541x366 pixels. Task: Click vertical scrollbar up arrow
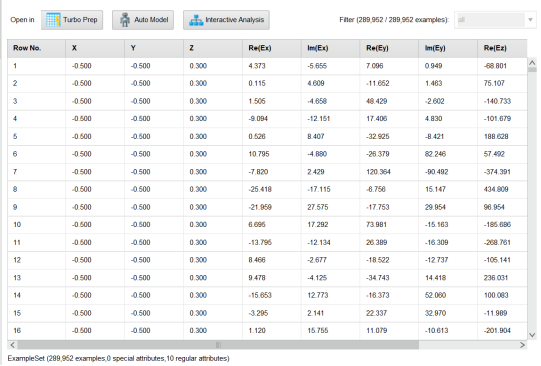pos(532,63)
